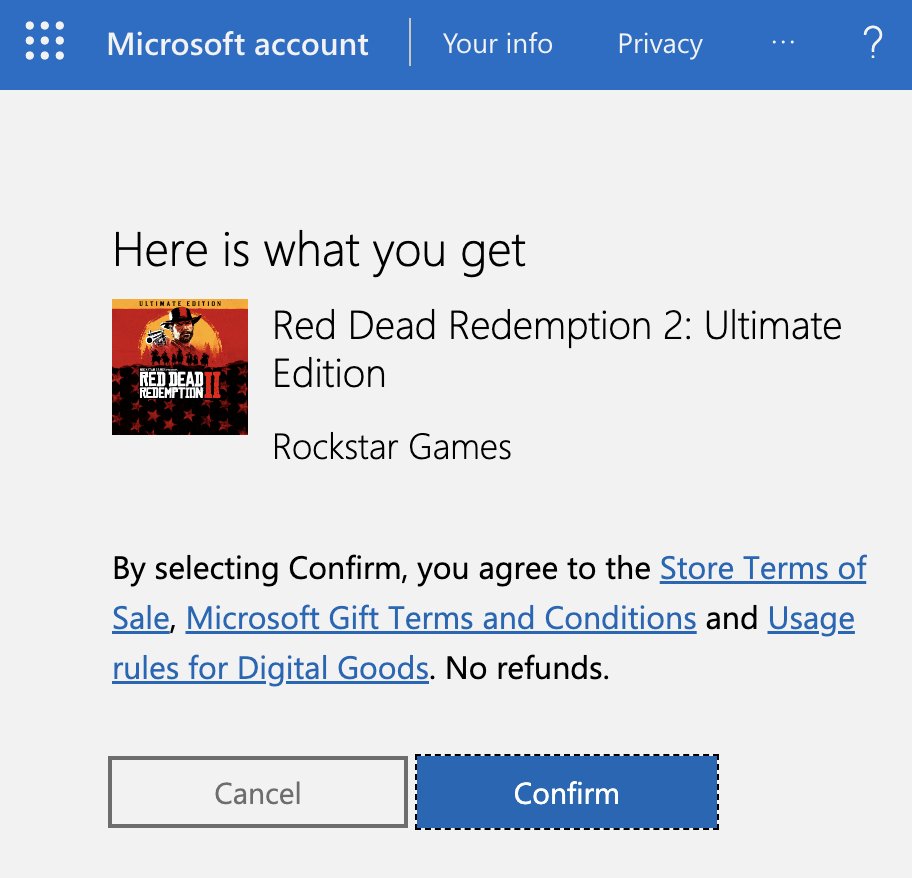Screen dimensions: 912x878
Task: Click the Red Dead Redemption II logo on cover
Action: click(178, 385)
